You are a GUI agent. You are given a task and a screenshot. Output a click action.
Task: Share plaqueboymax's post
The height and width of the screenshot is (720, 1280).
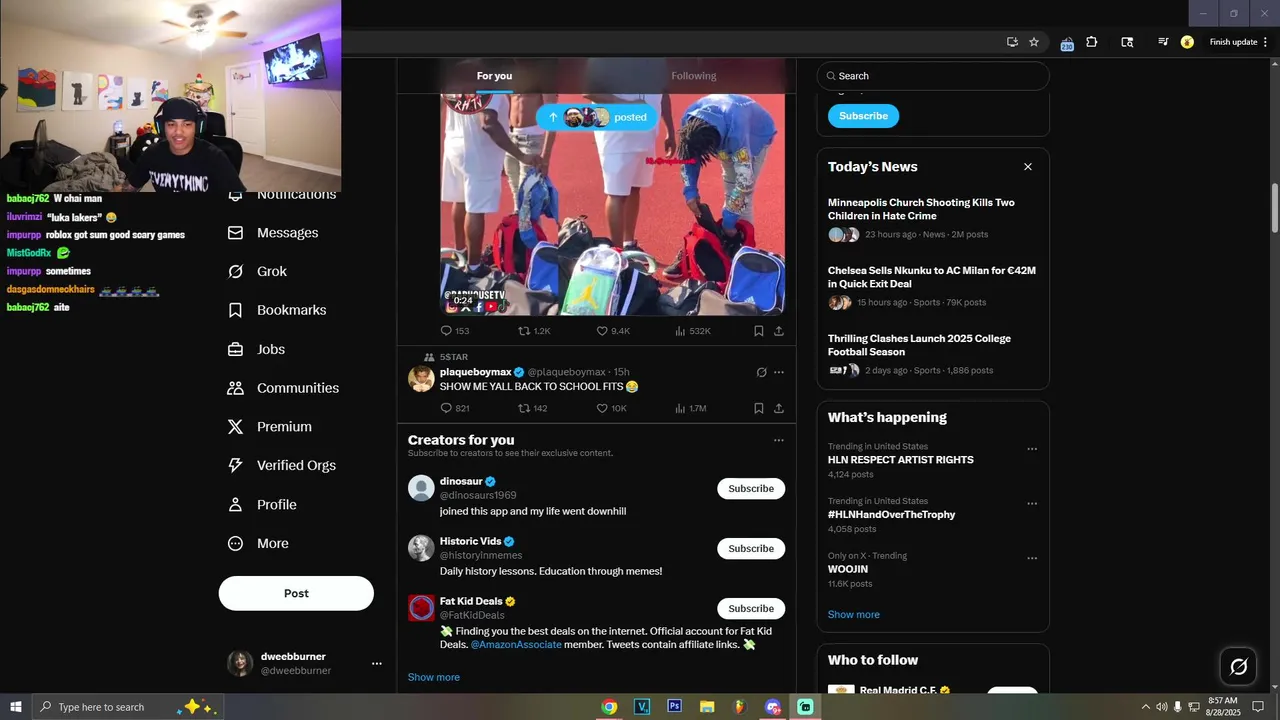coord(779,408)
